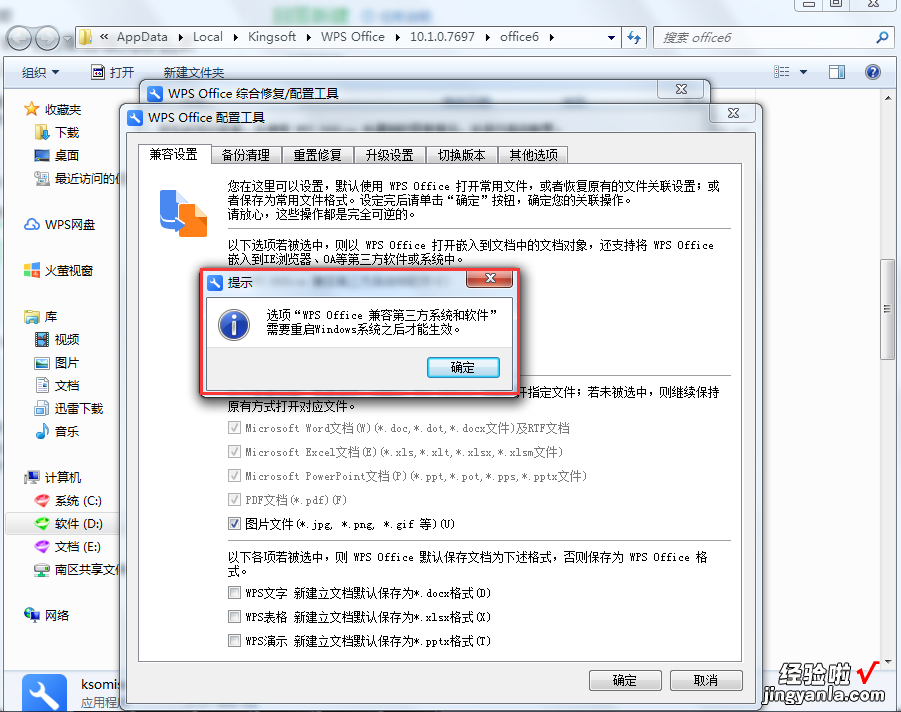901x712 pixels.
Task: Change view with the view mode icon
Action: [x=781, y=72]
